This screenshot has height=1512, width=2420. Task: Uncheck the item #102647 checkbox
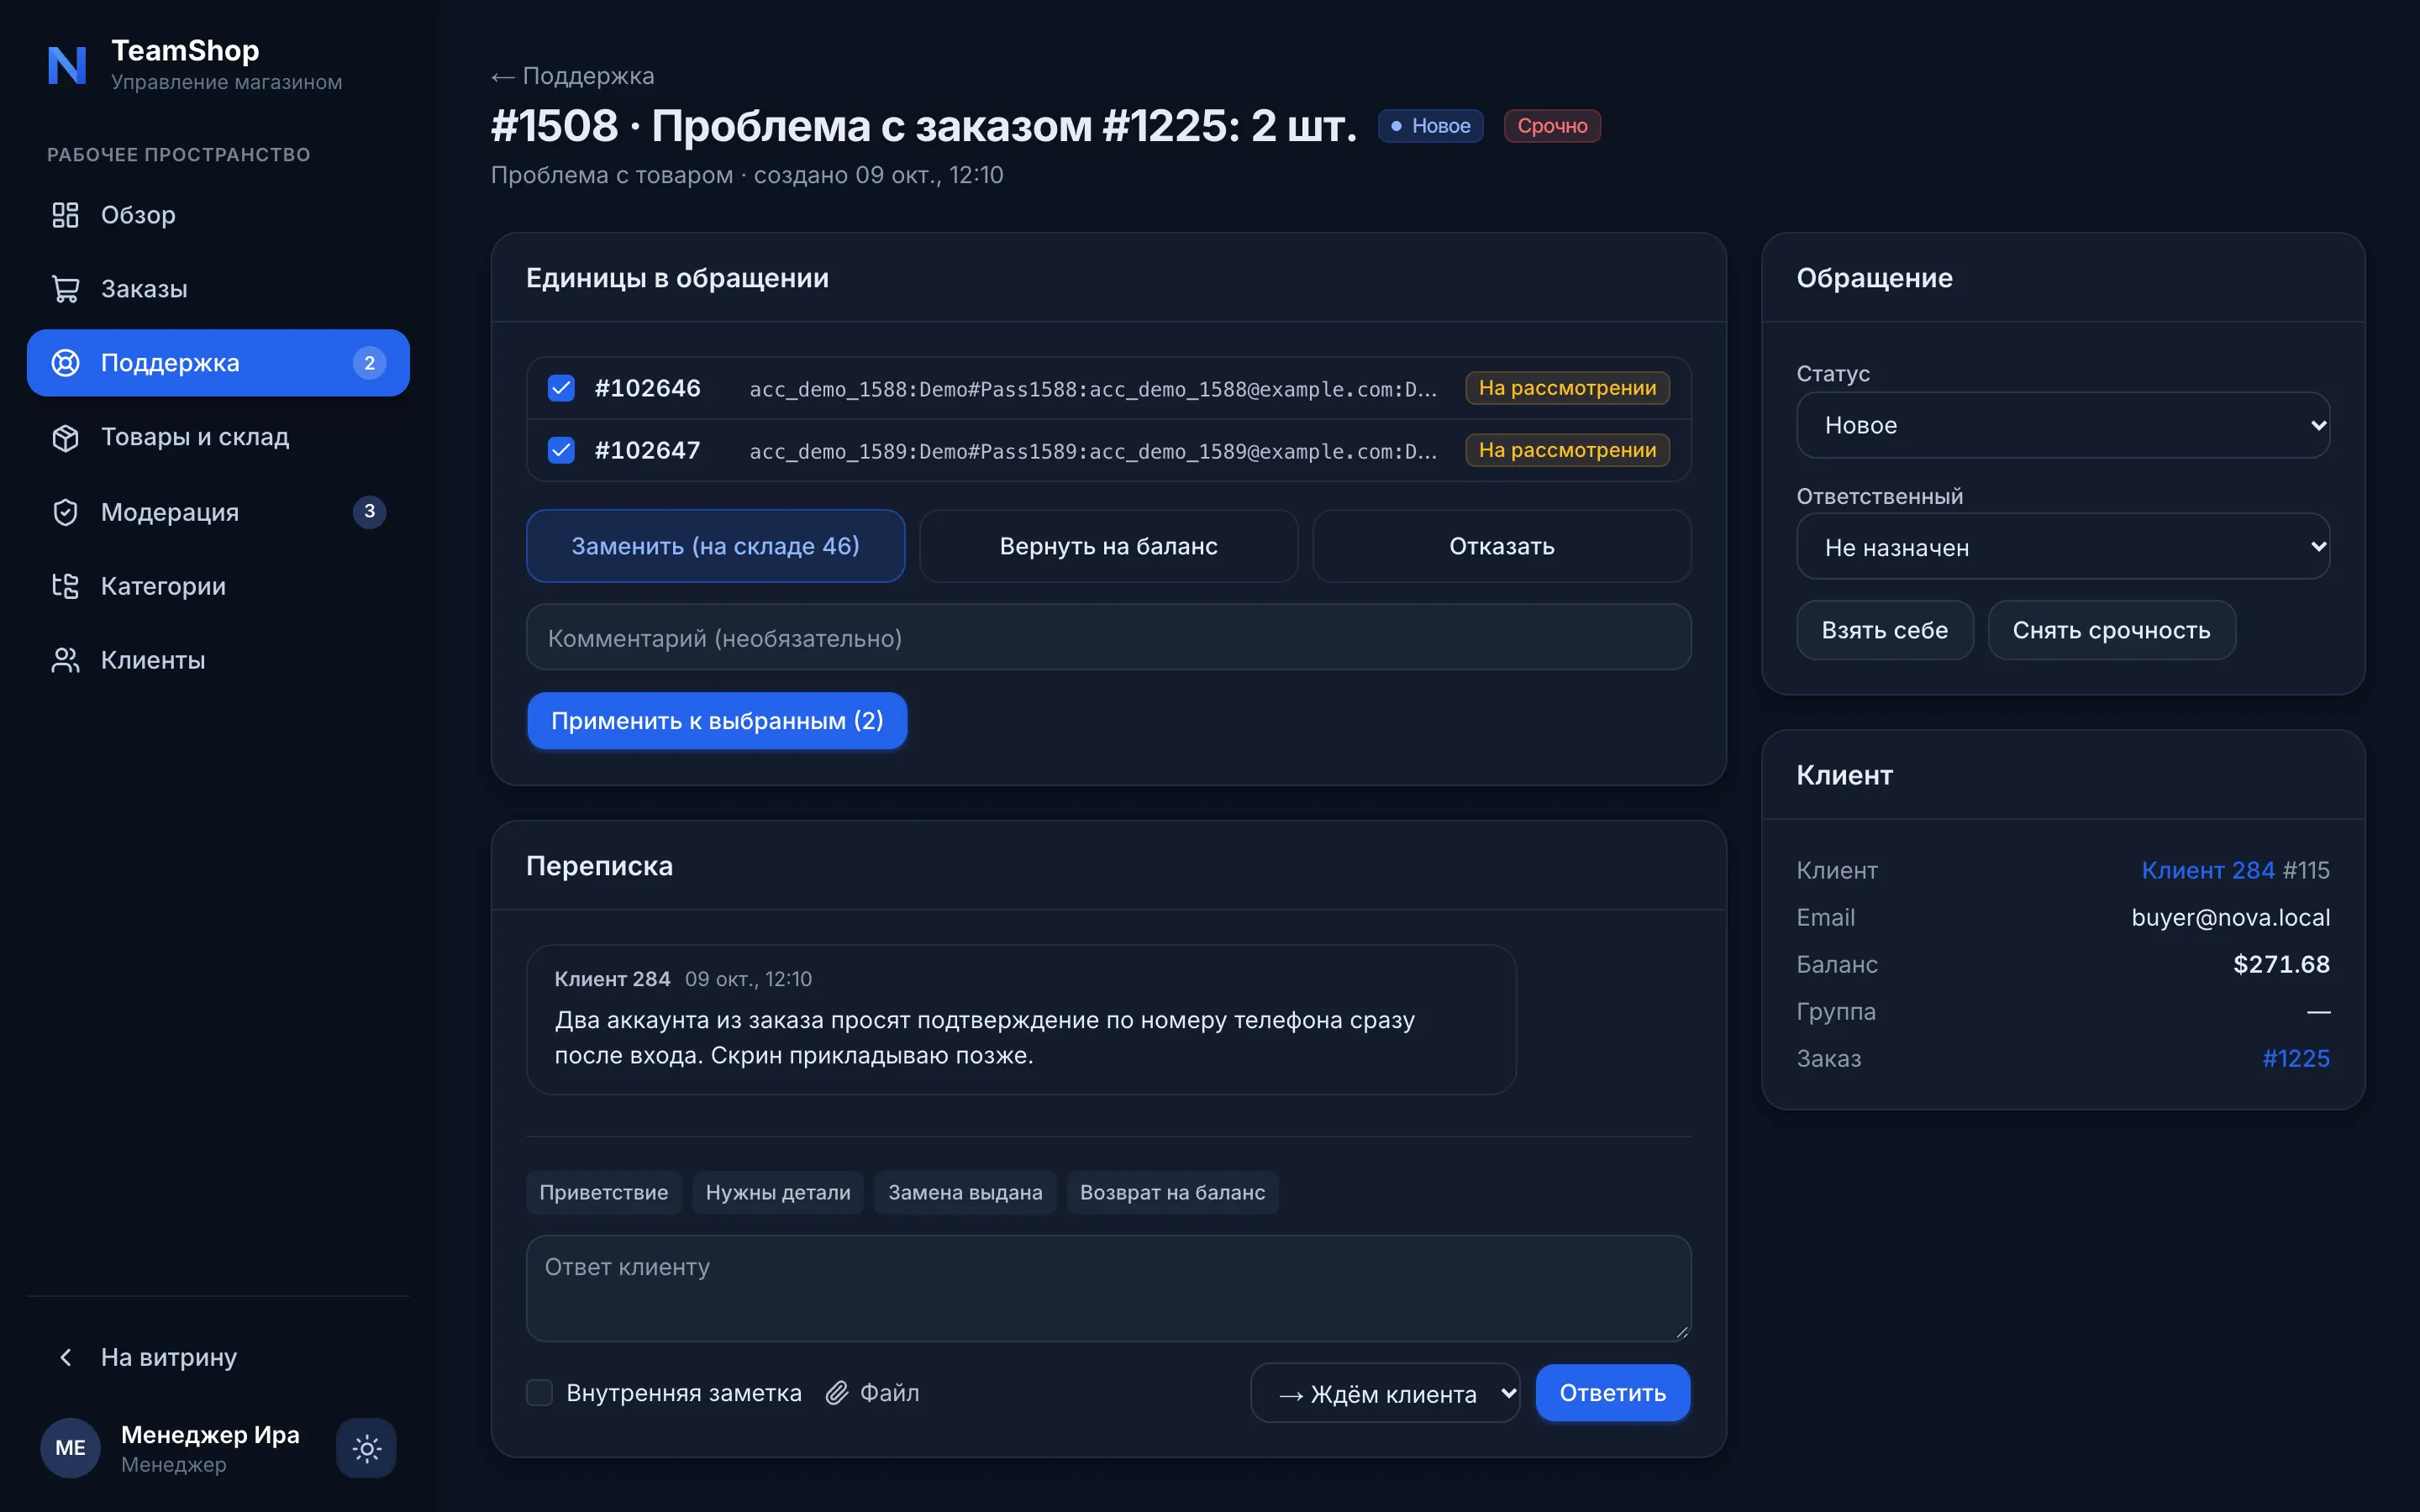tap(561, 450)
